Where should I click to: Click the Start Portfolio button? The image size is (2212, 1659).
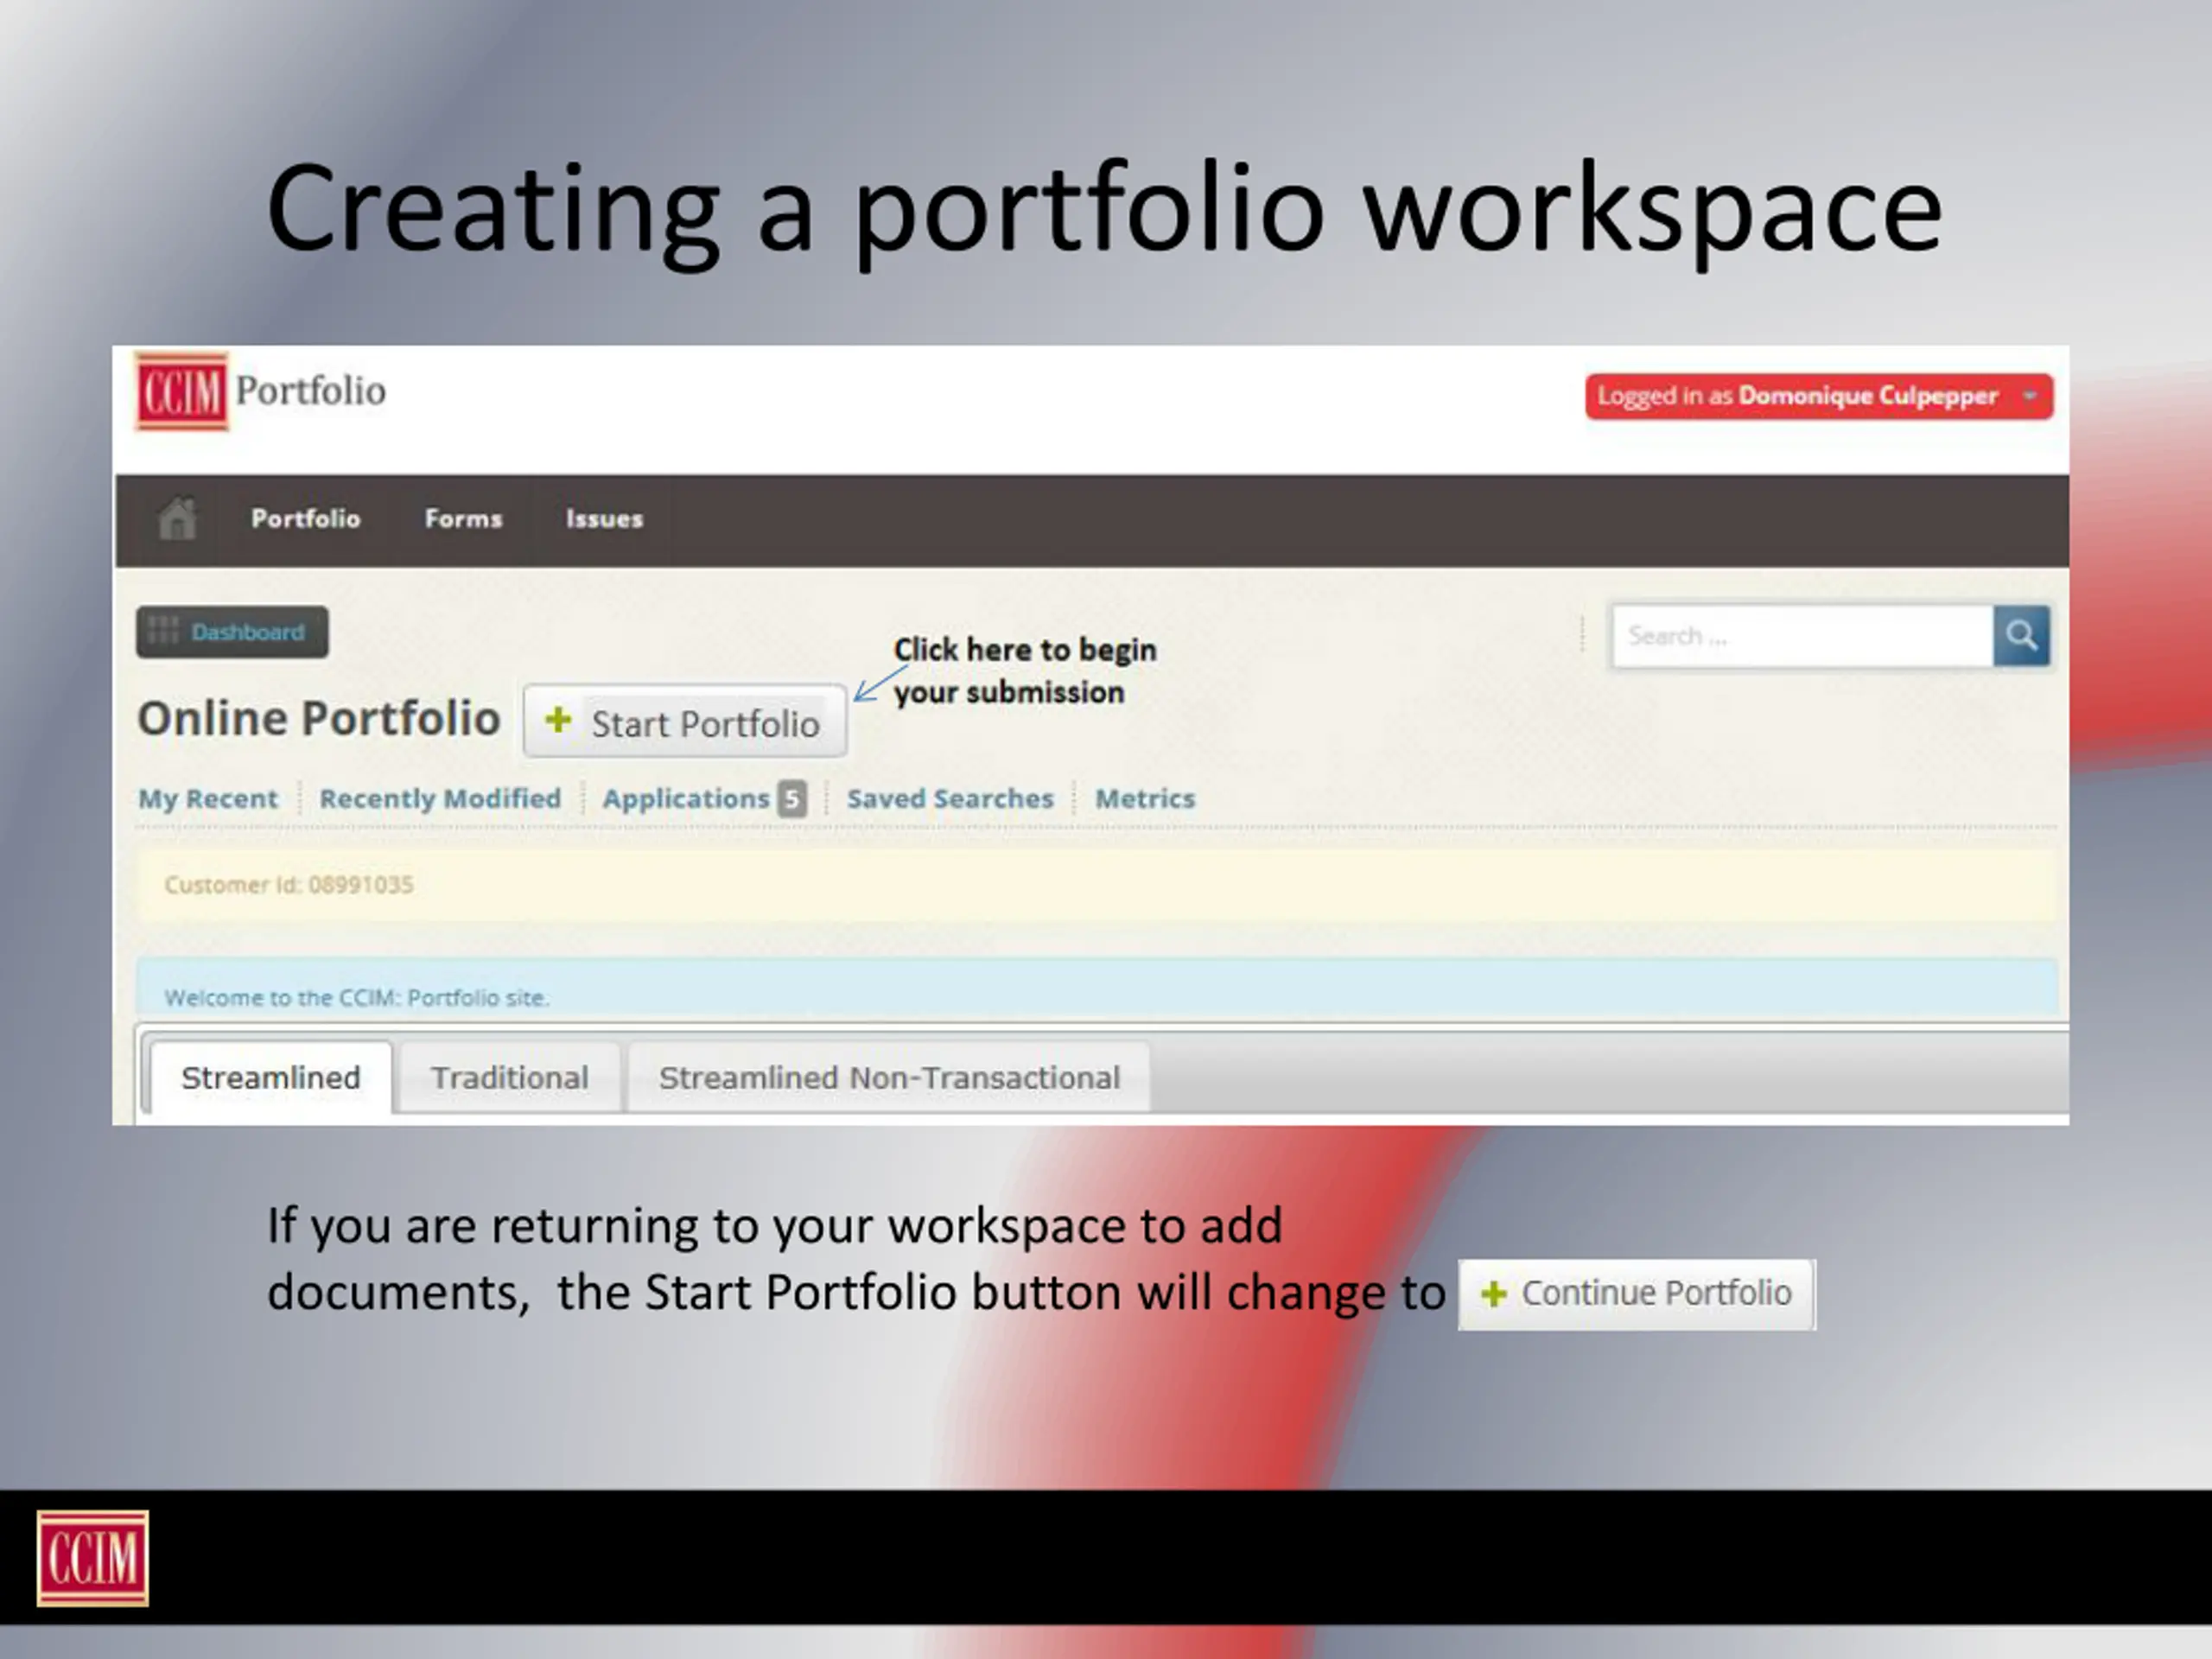[685, 721]
